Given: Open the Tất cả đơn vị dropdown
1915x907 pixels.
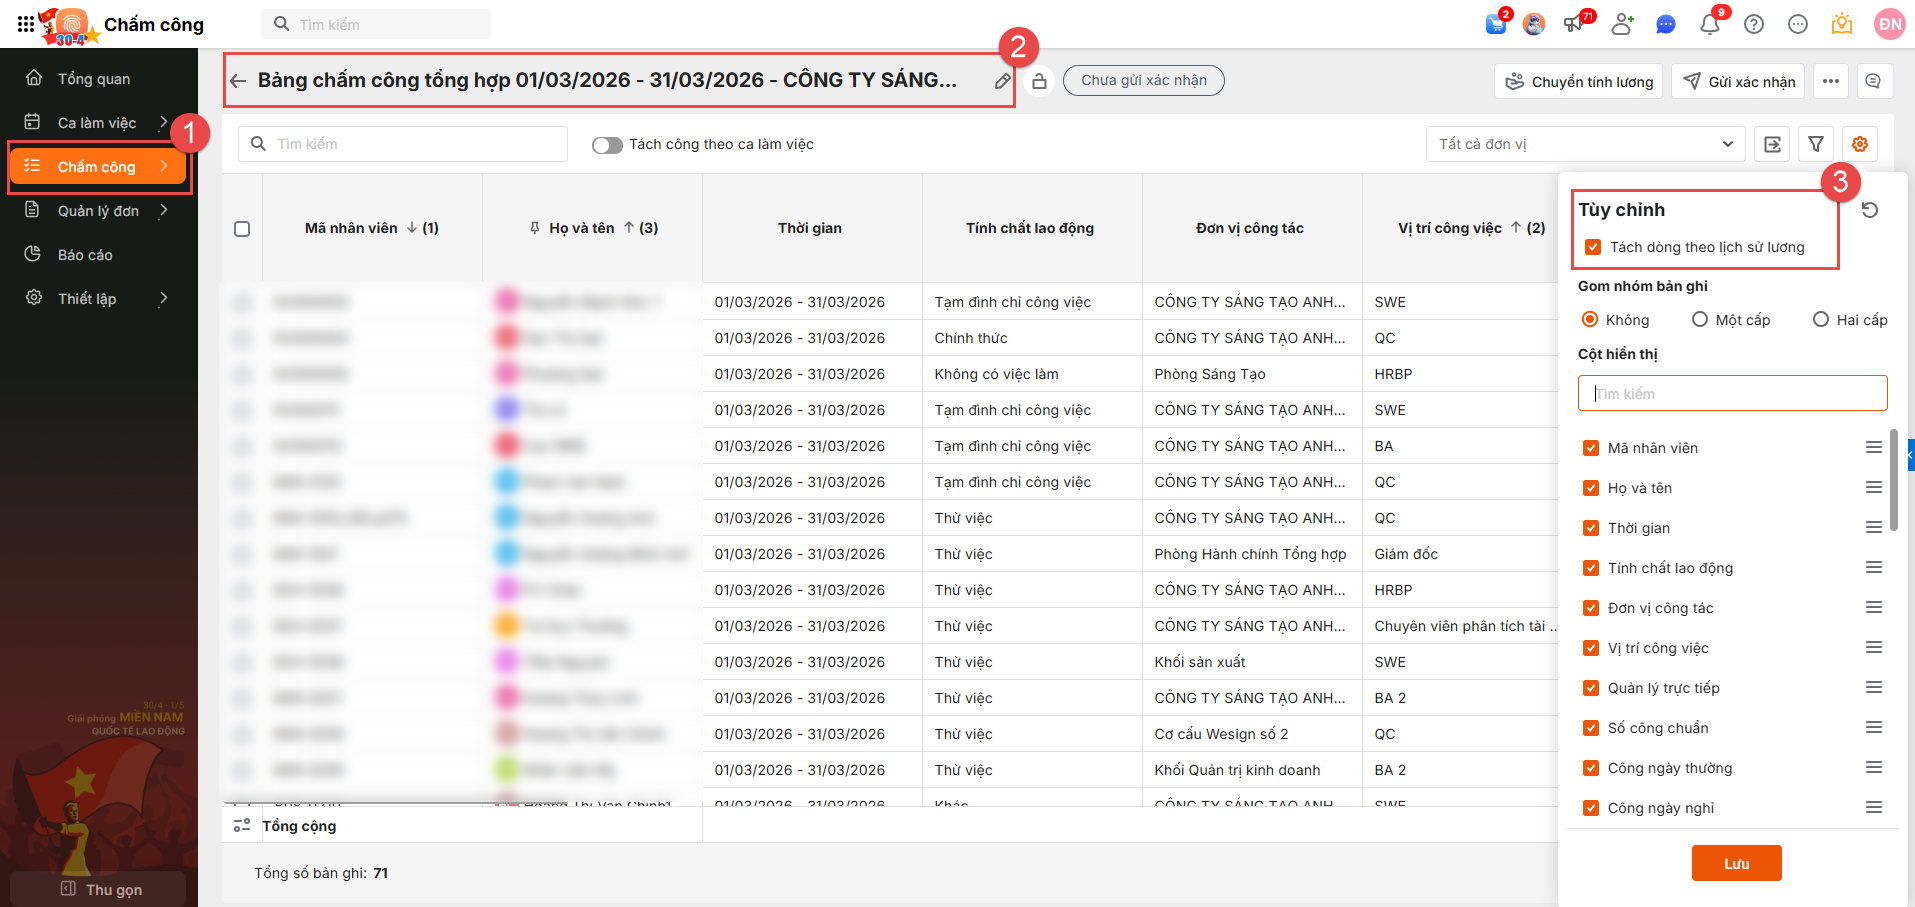Looking at the screenshot, I should point(1585,144).
